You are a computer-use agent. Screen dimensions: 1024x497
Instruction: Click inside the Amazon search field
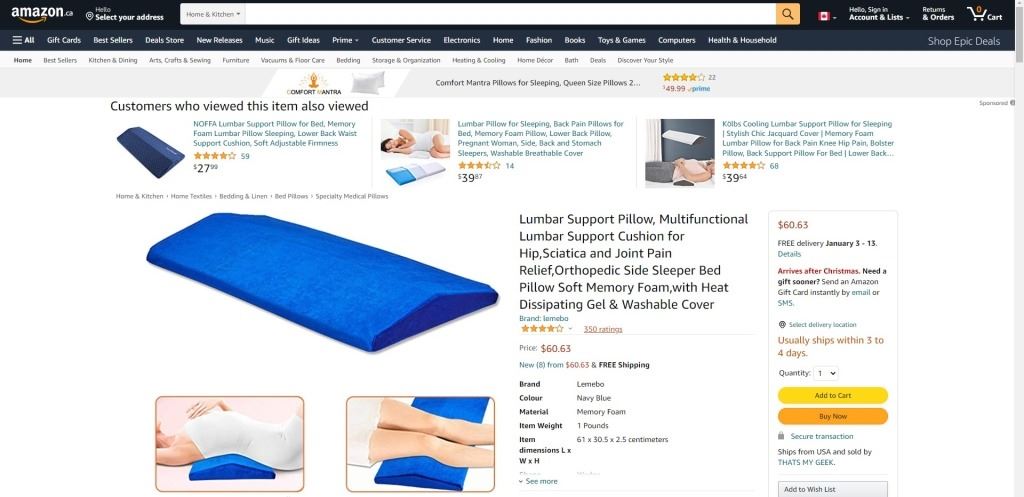tap(511, 14)
